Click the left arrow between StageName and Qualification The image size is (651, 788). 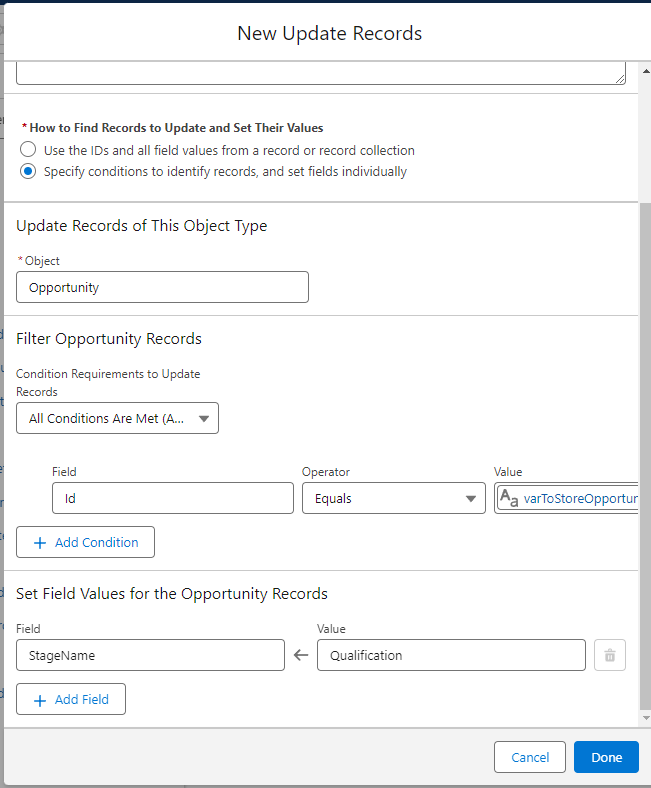coord(301,656)
